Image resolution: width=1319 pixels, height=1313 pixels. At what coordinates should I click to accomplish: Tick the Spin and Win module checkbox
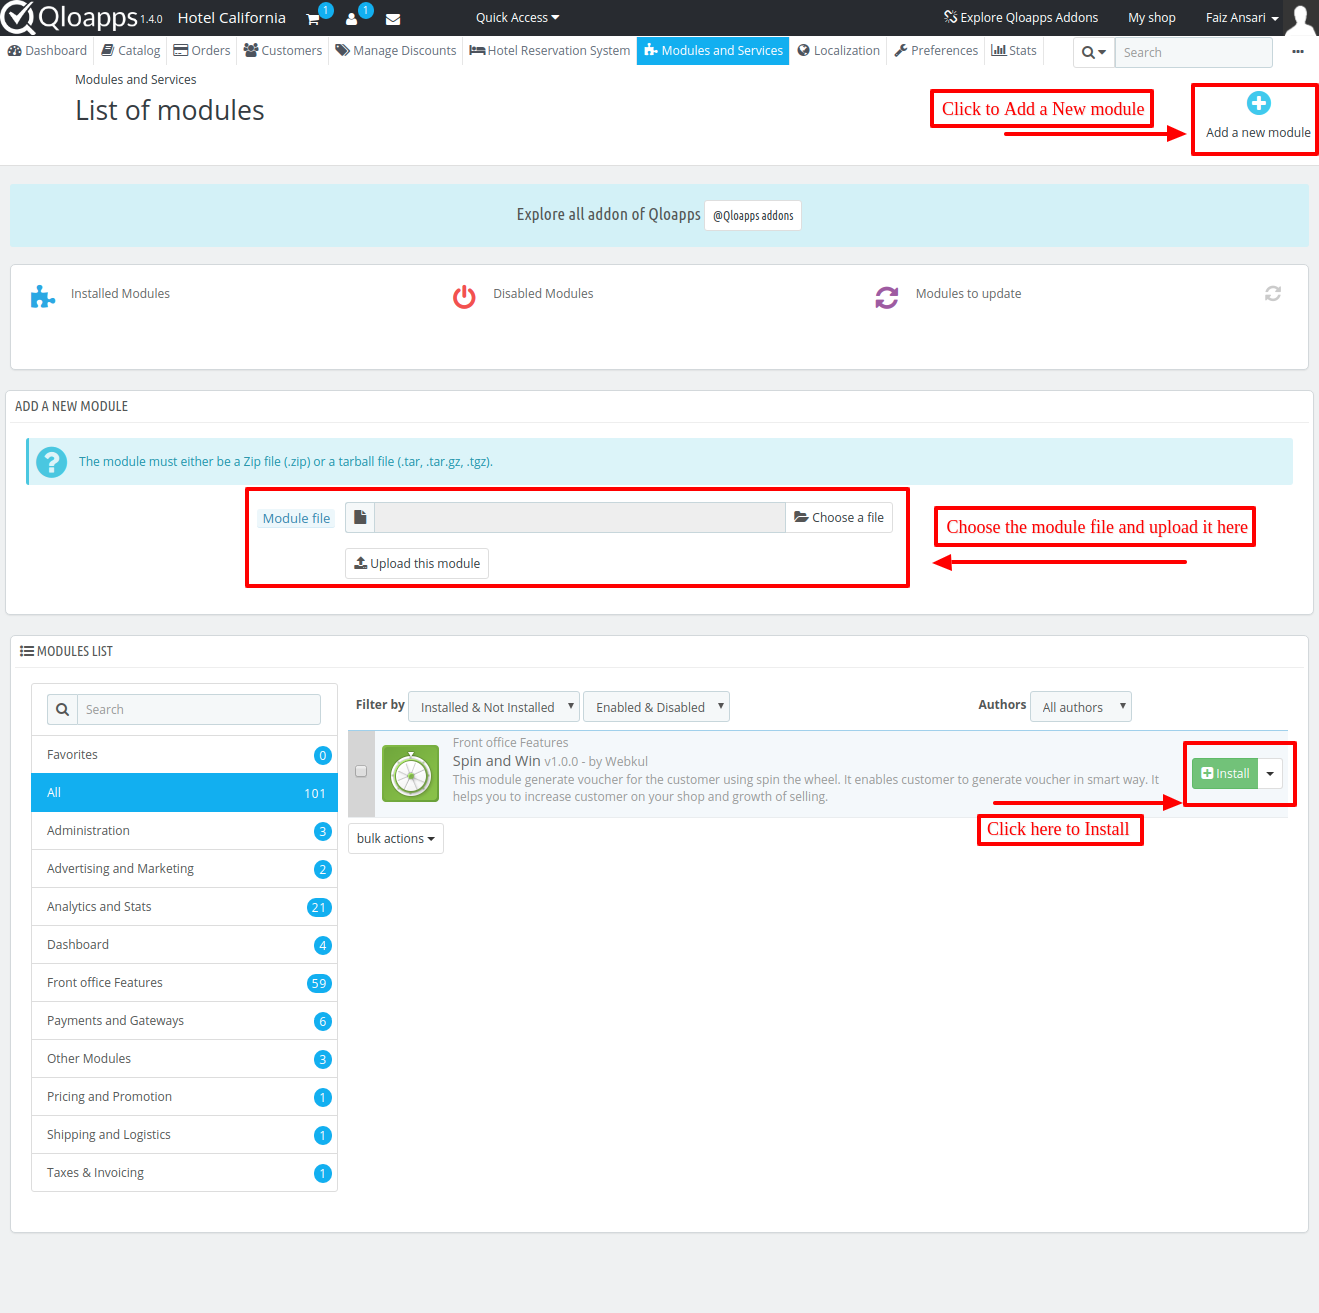click(361, 771)
